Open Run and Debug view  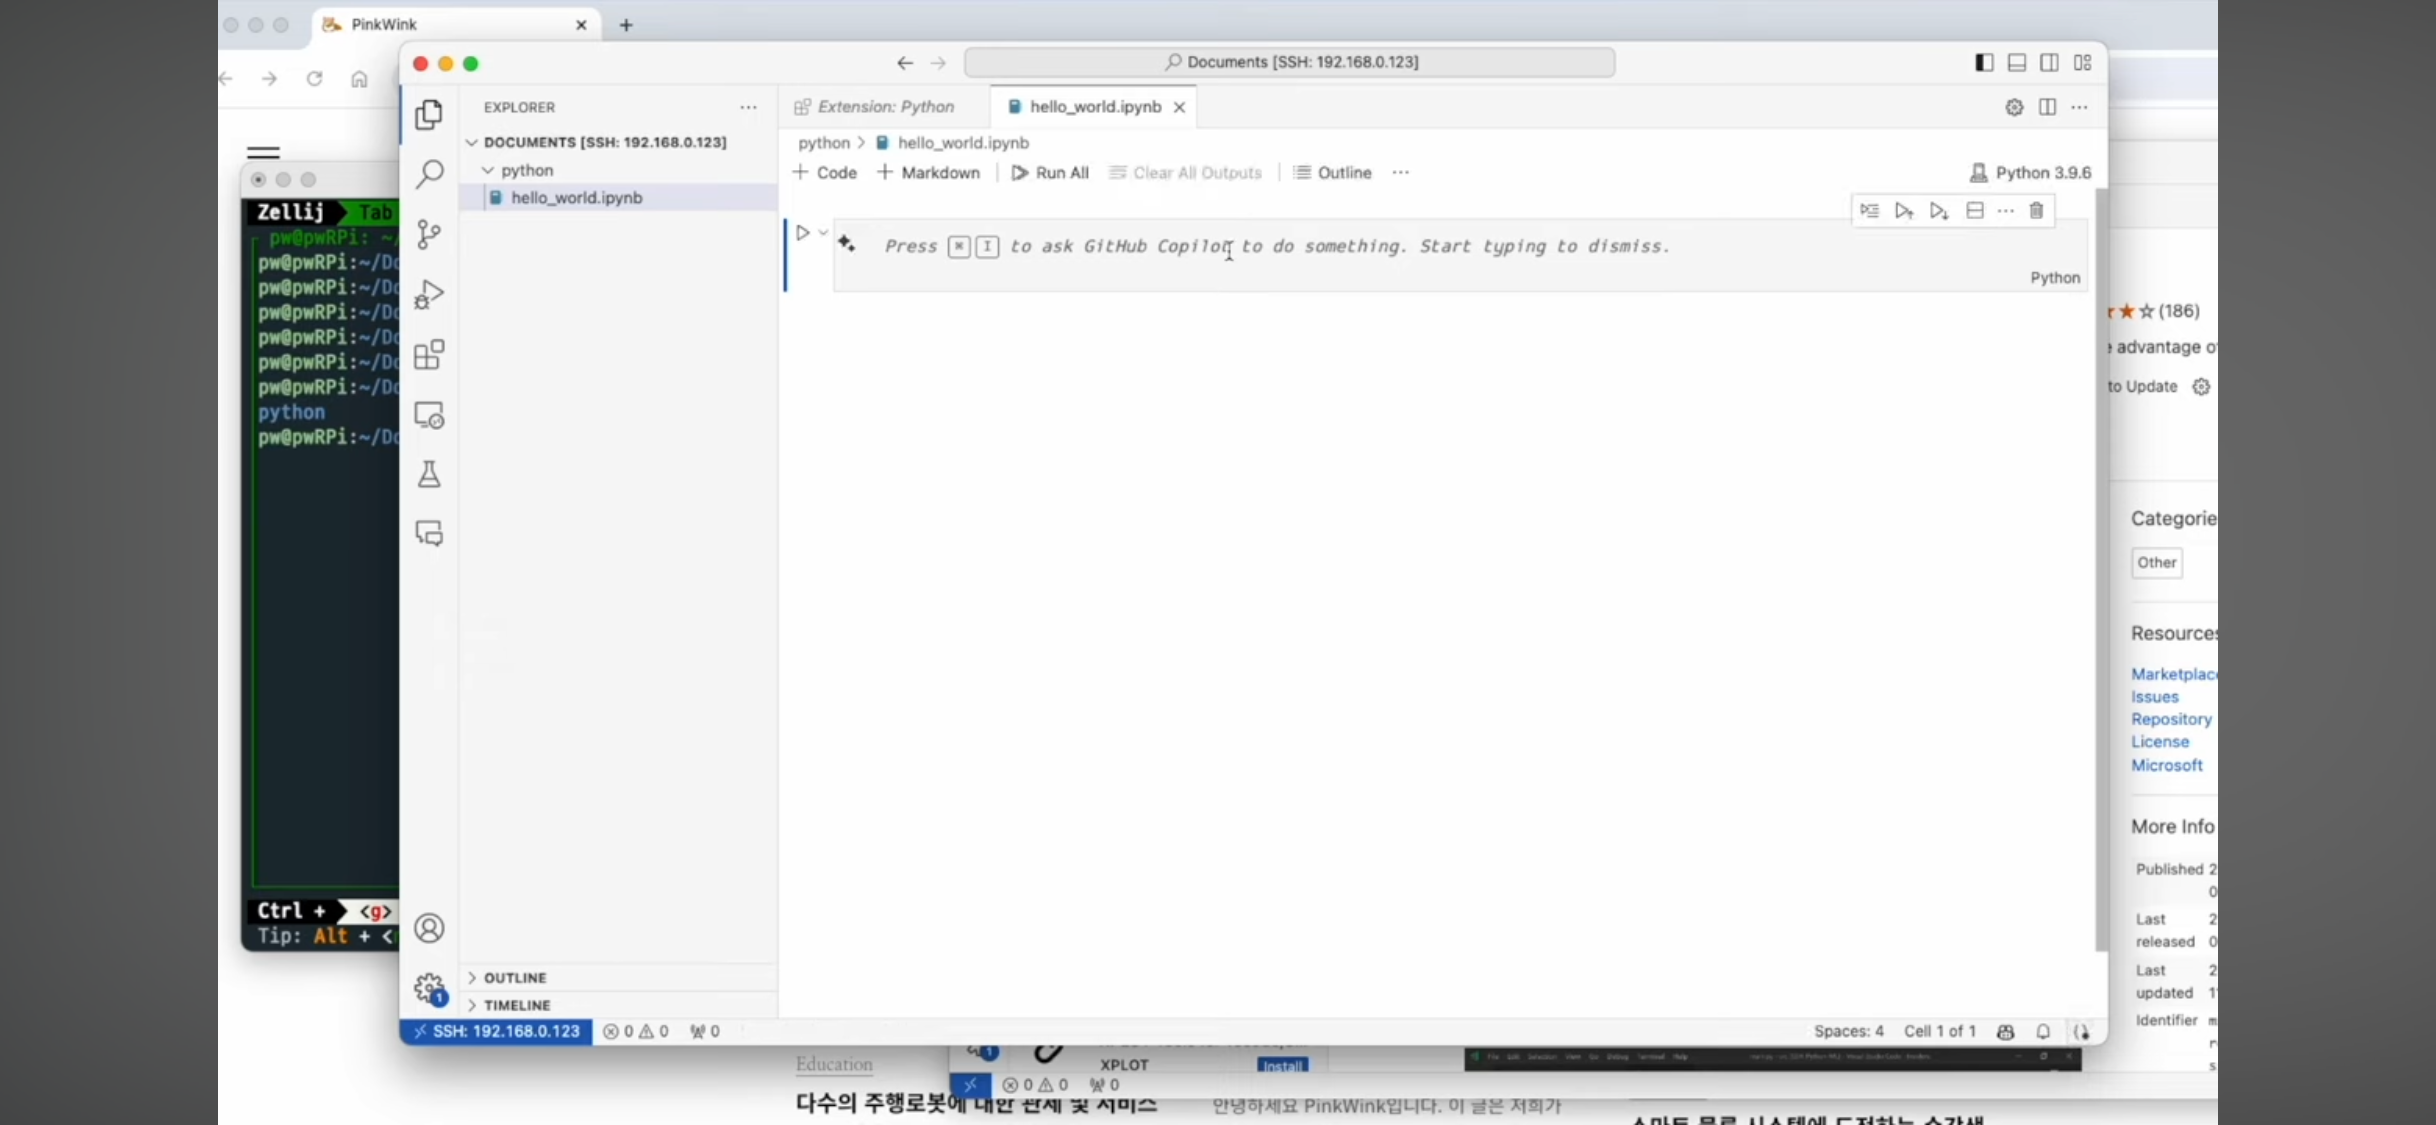(x=429, y=294)
